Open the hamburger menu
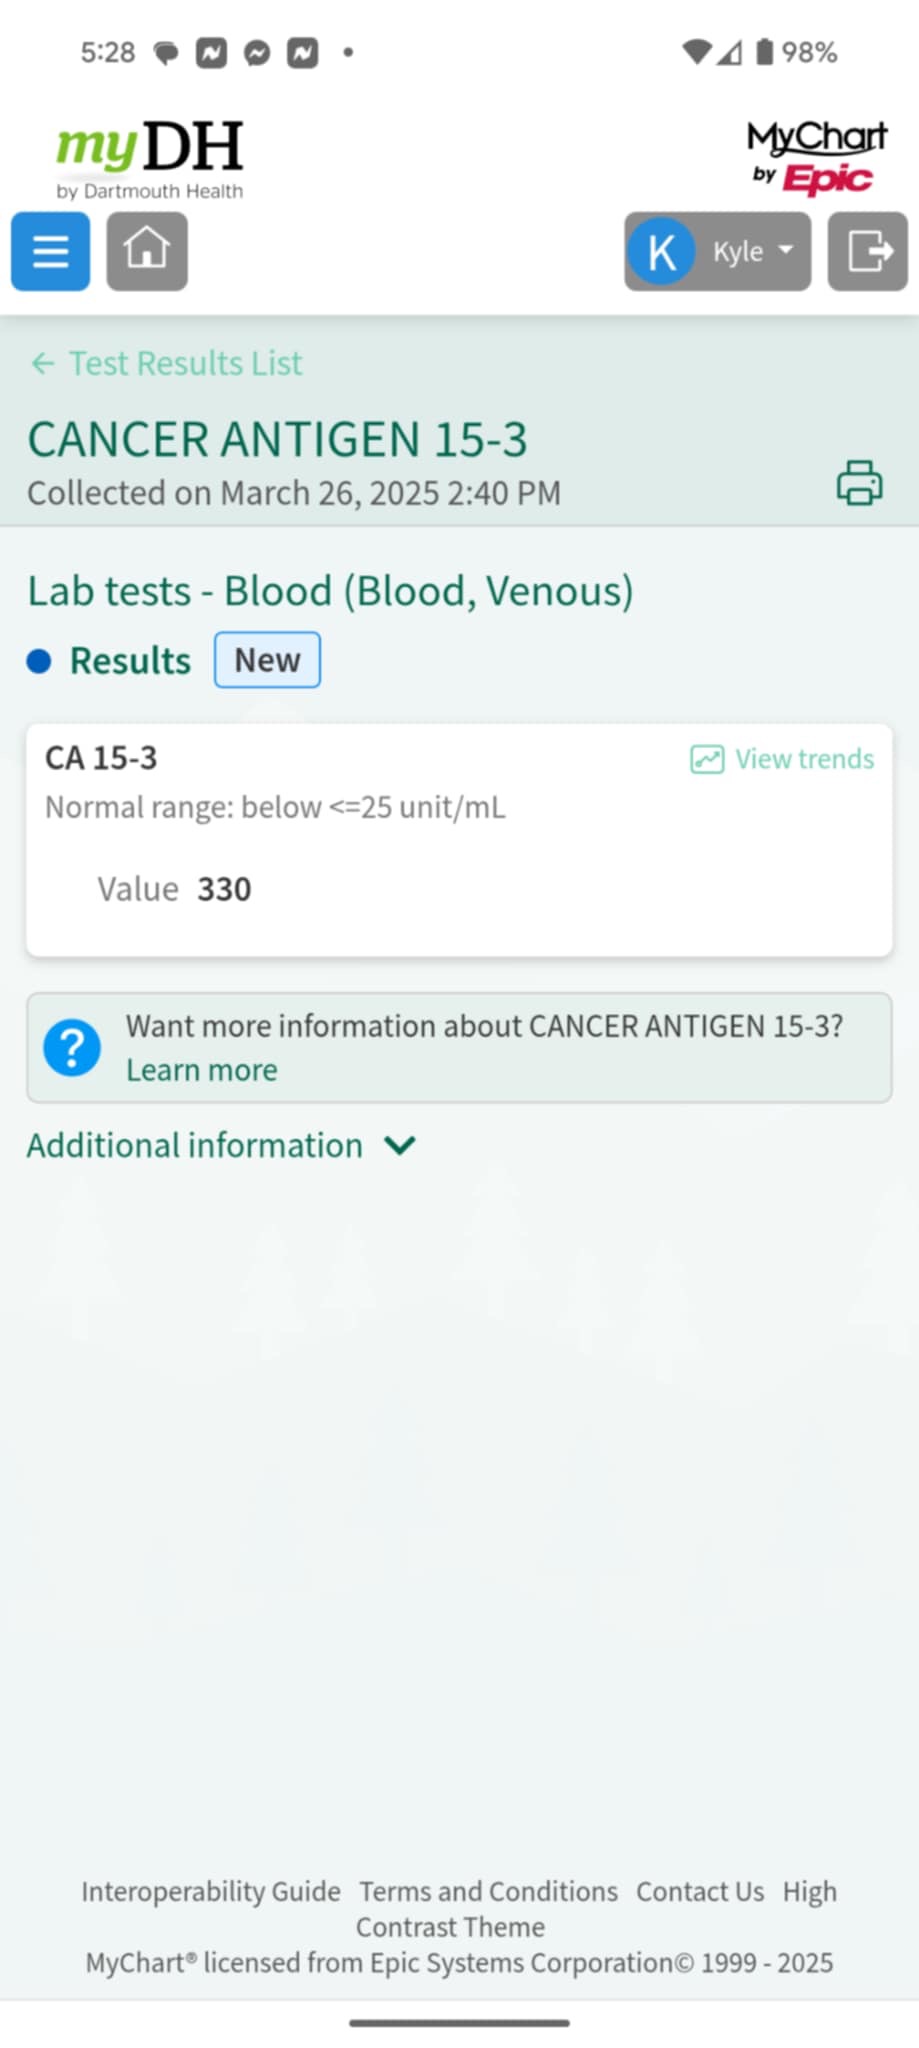Image resolution: width=919 pixels, height=2048 pixels. 50,251
